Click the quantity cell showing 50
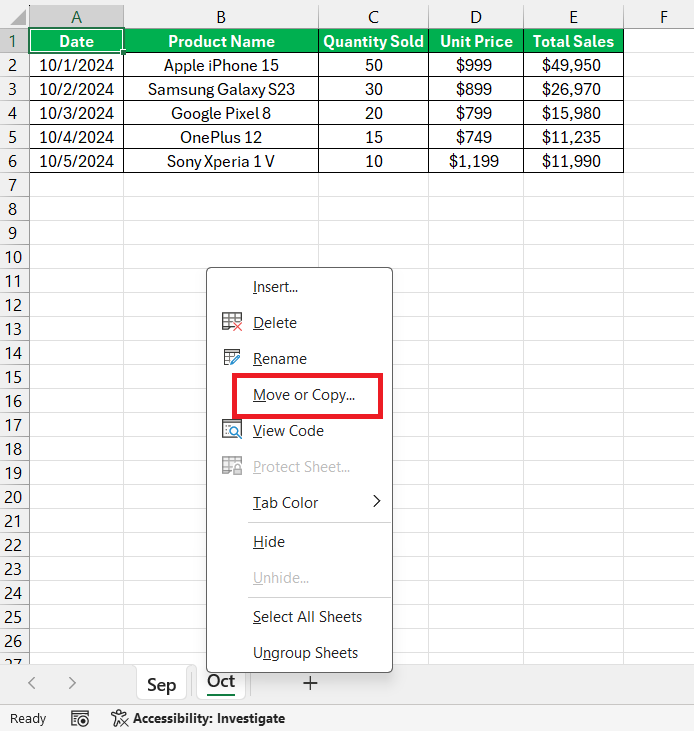 (373, 65)
